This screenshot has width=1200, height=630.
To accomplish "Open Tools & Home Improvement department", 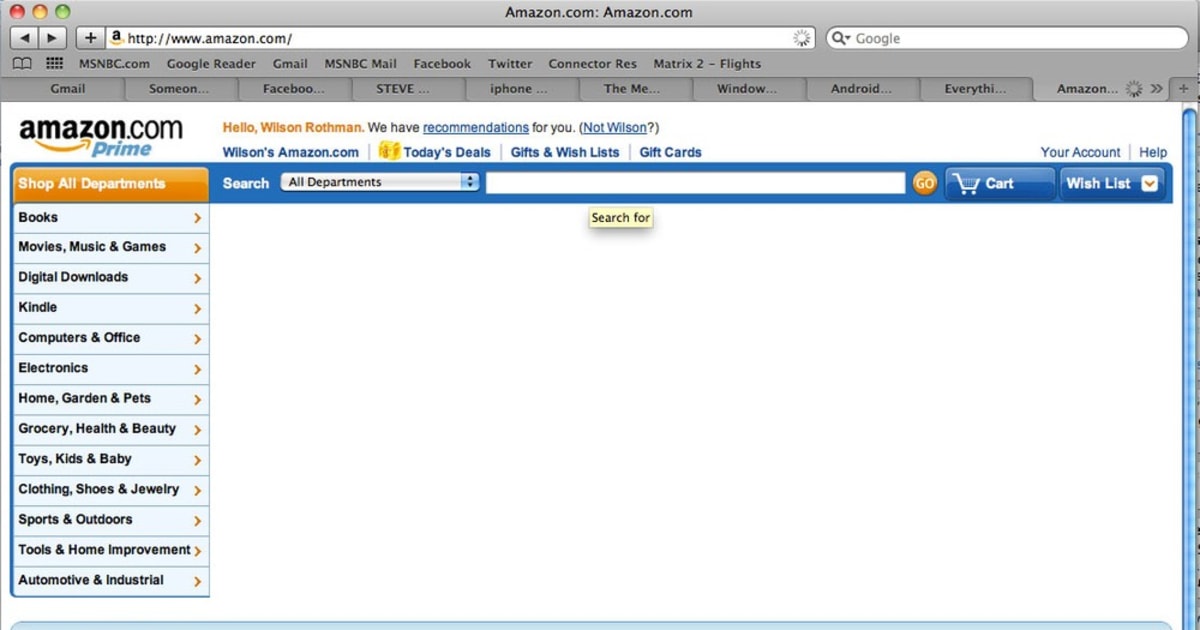I will tap(110, 550).
